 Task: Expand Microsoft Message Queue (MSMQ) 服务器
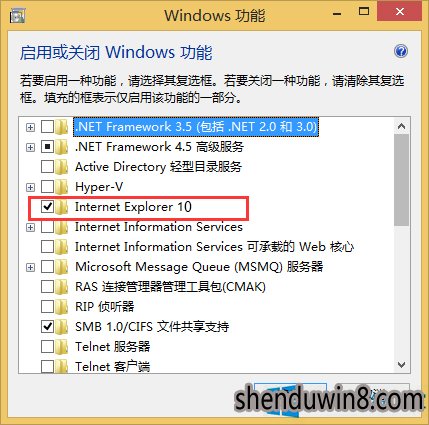pos(30,267)
